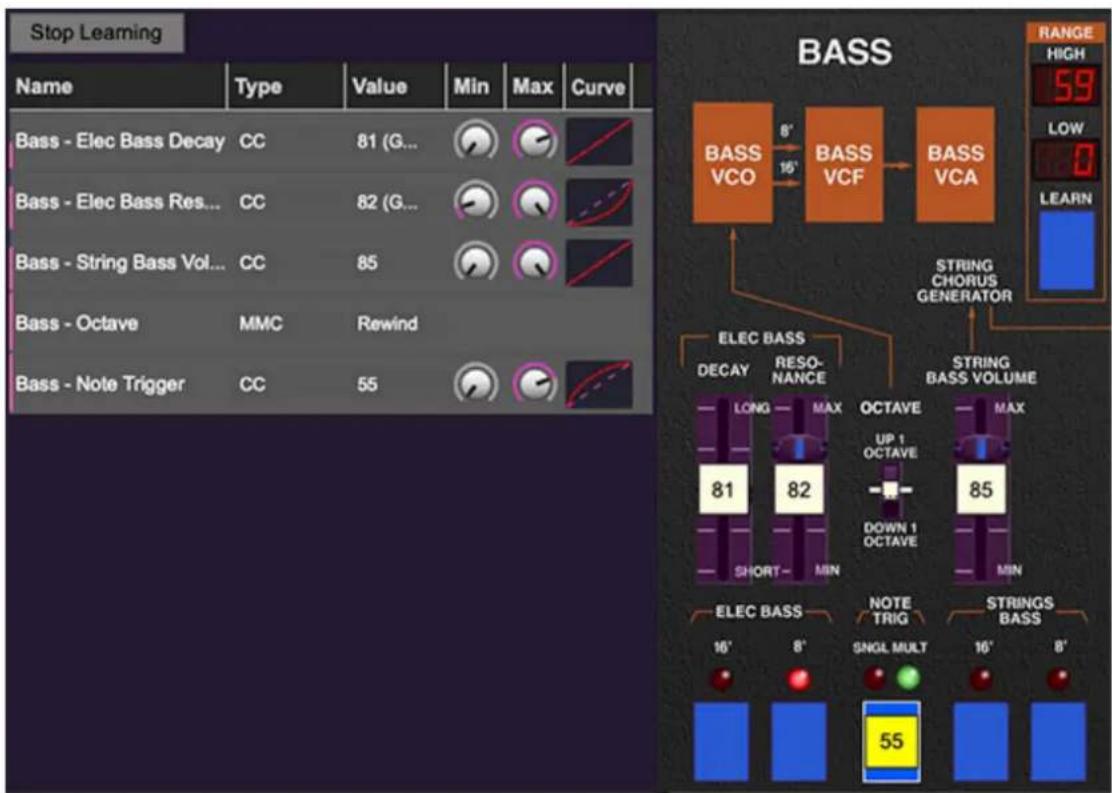Click the 82 (G... value cell
This screenshot has width=1112, height=793.
pos(387,202)
